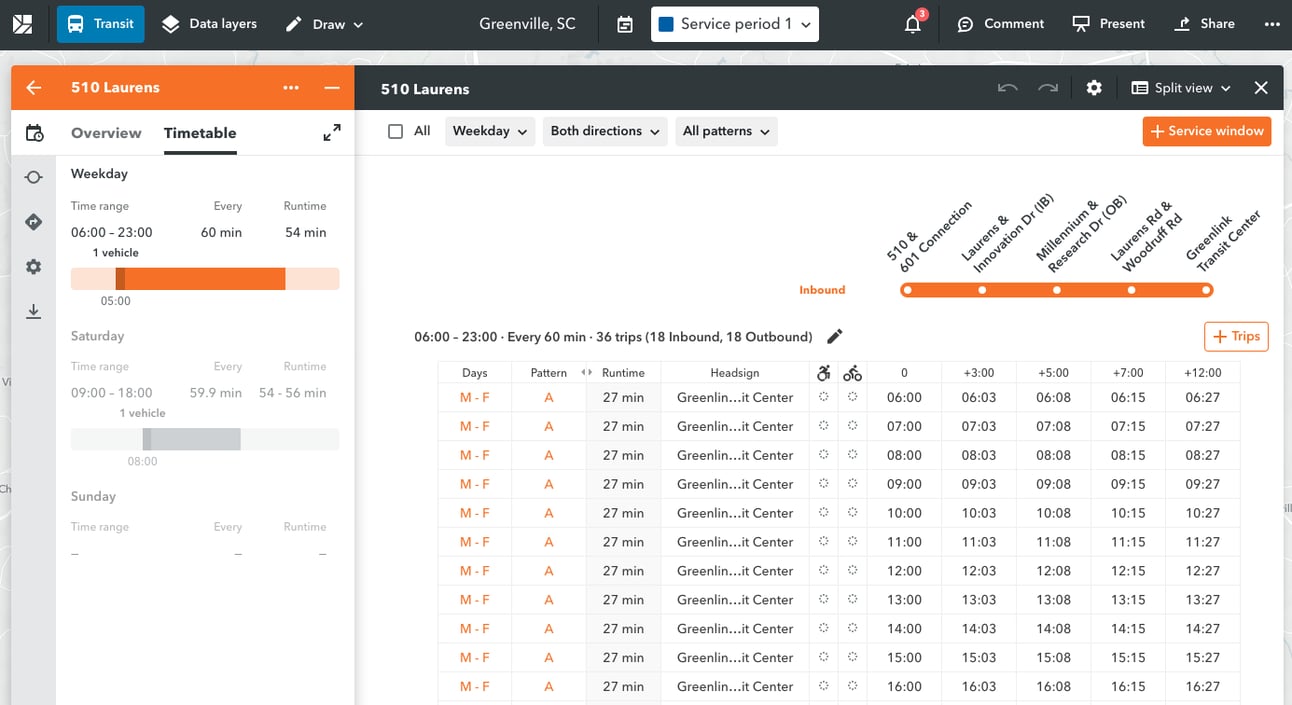Open the timetable settings gear near Split view
This screenshot has width=1292, height=705.
(1094, 88)
